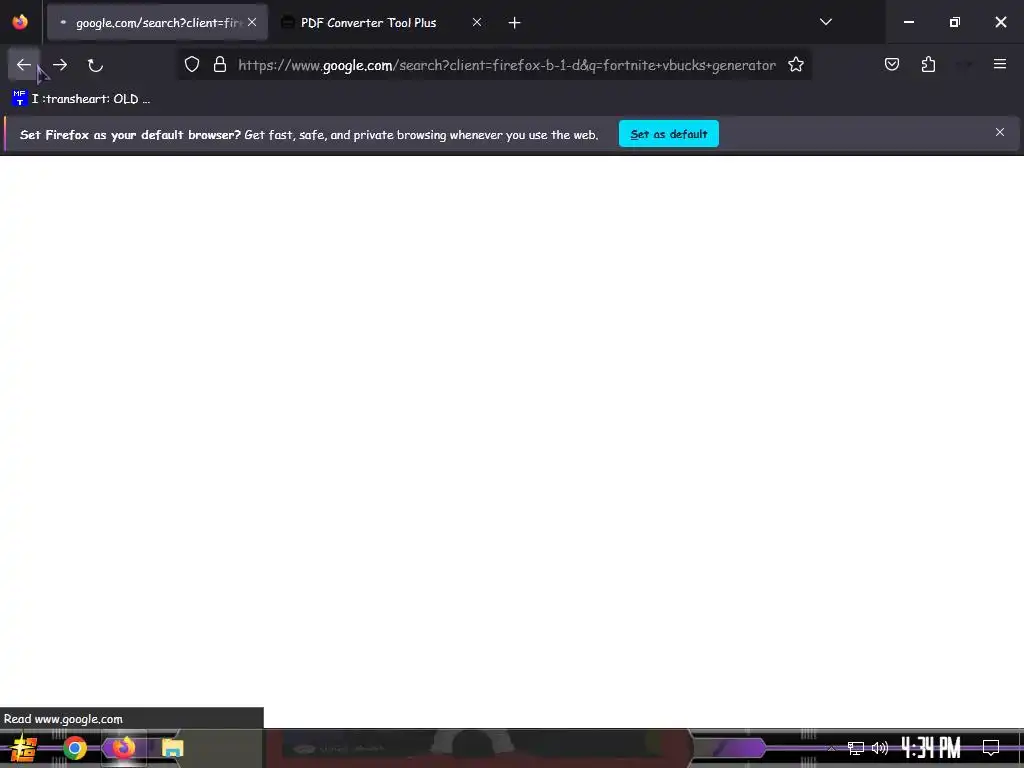Open the 4:34 PM taskbar clock

(x=931, y=748)
